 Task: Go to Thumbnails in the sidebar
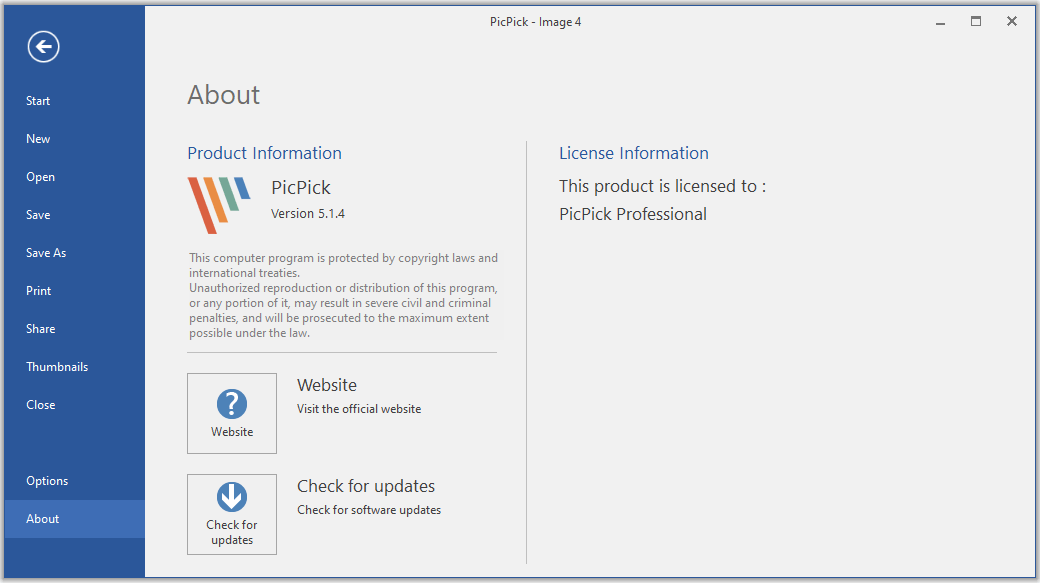point(57,367)
